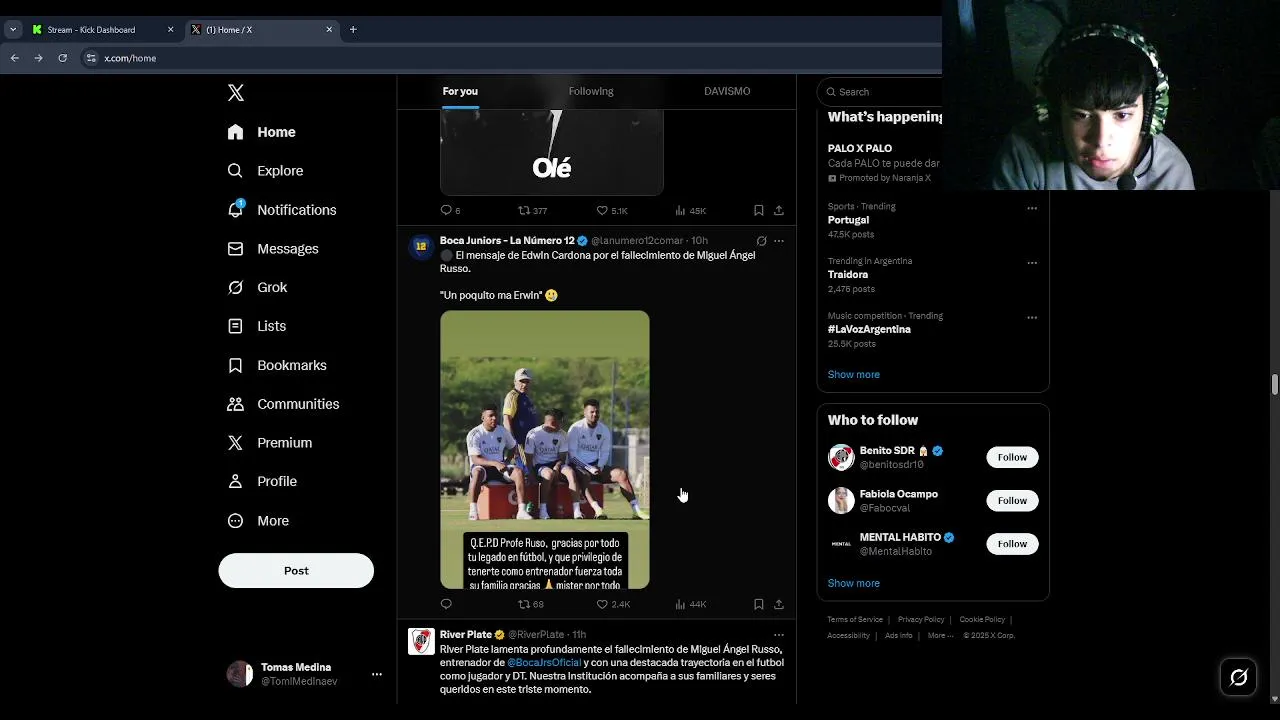The width and height of the screenshot is (1280, 720).
Task: Follow MENTAL HABITO
Action: (x=1012, y=544)
